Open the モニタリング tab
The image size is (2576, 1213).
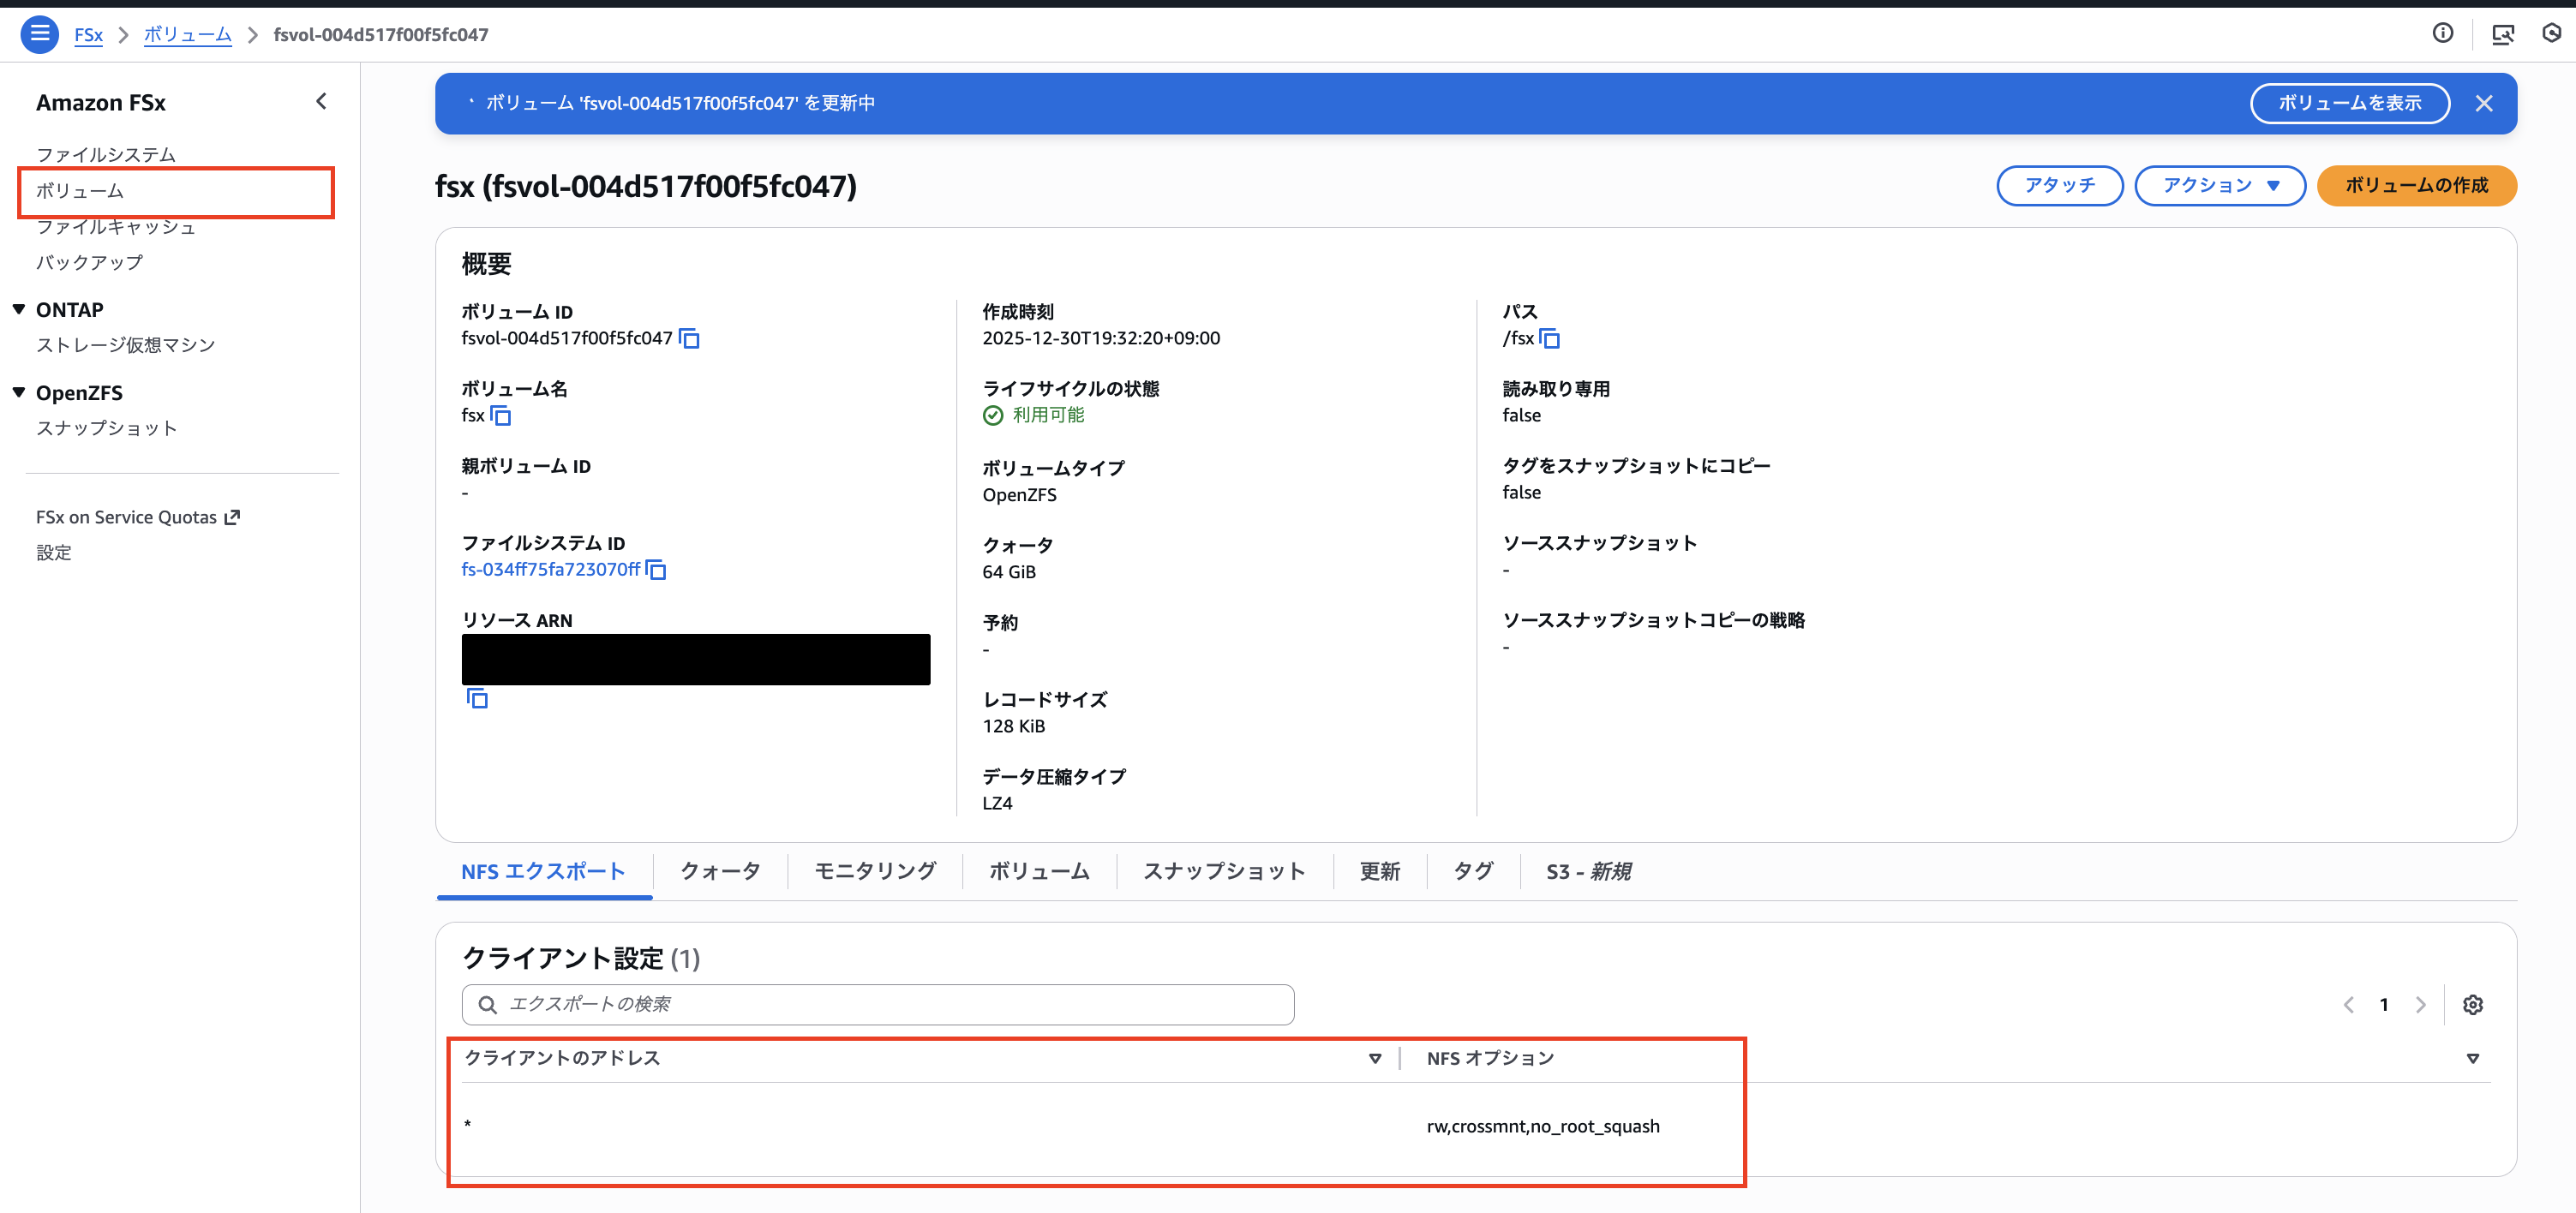[x=873, y=871]
